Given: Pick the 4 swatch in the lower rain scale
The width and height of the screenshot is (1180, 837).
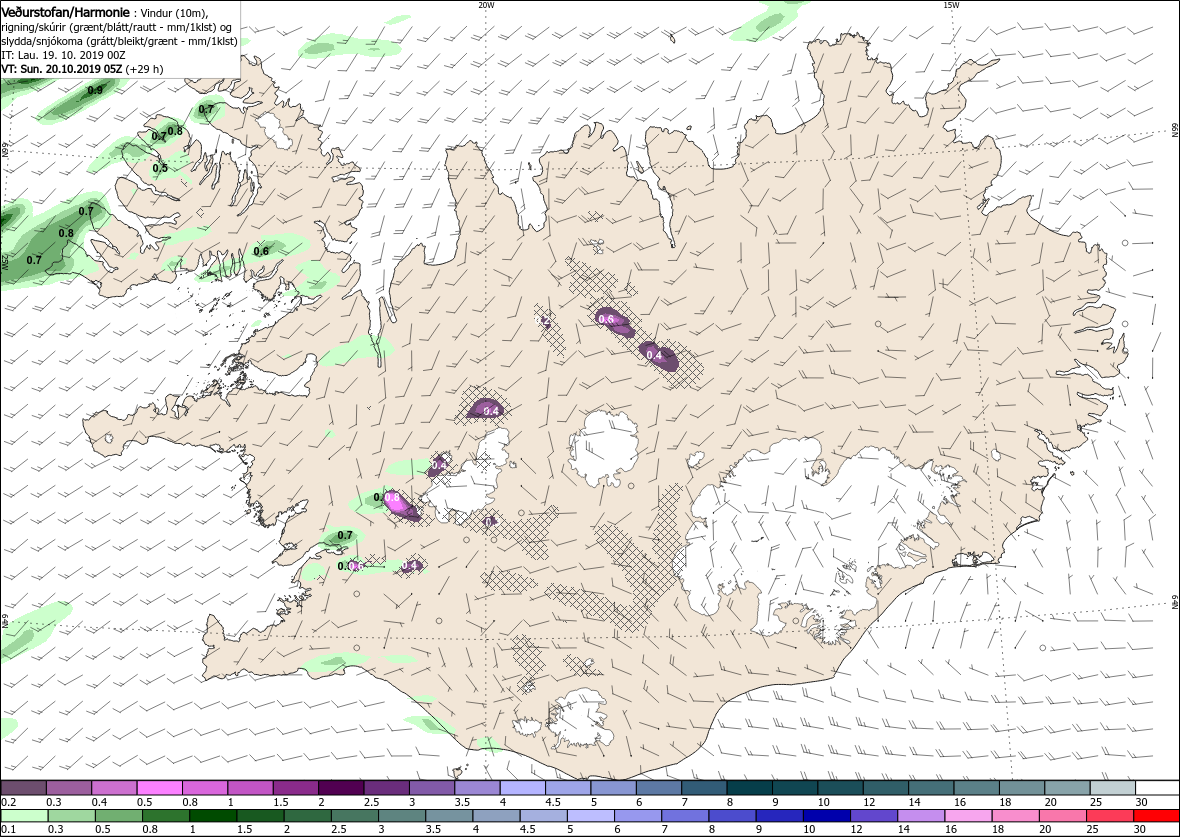Looking at the screenshot, I should tap(497, 816).
